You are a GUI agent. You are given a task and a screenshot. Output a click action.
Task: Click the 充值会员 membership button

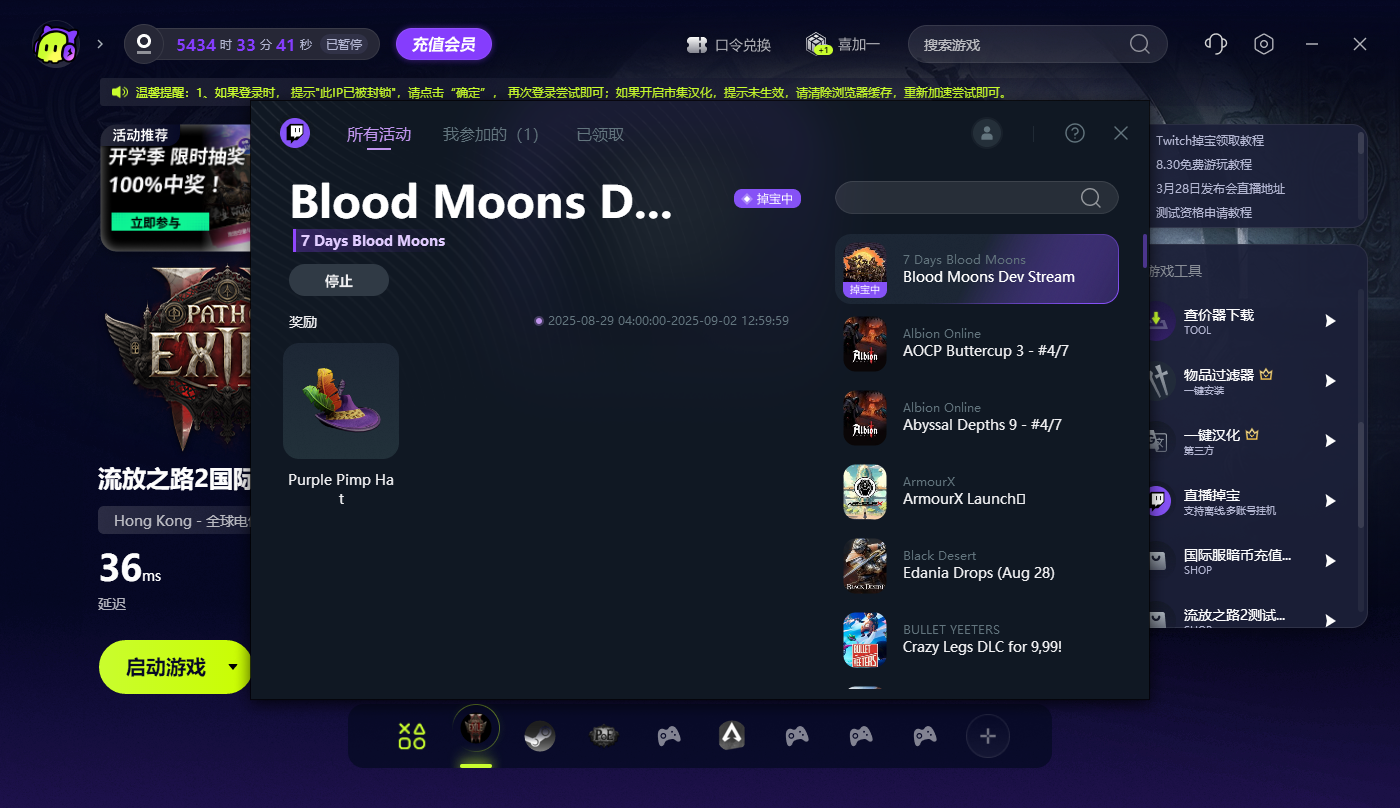coord(444,44)
